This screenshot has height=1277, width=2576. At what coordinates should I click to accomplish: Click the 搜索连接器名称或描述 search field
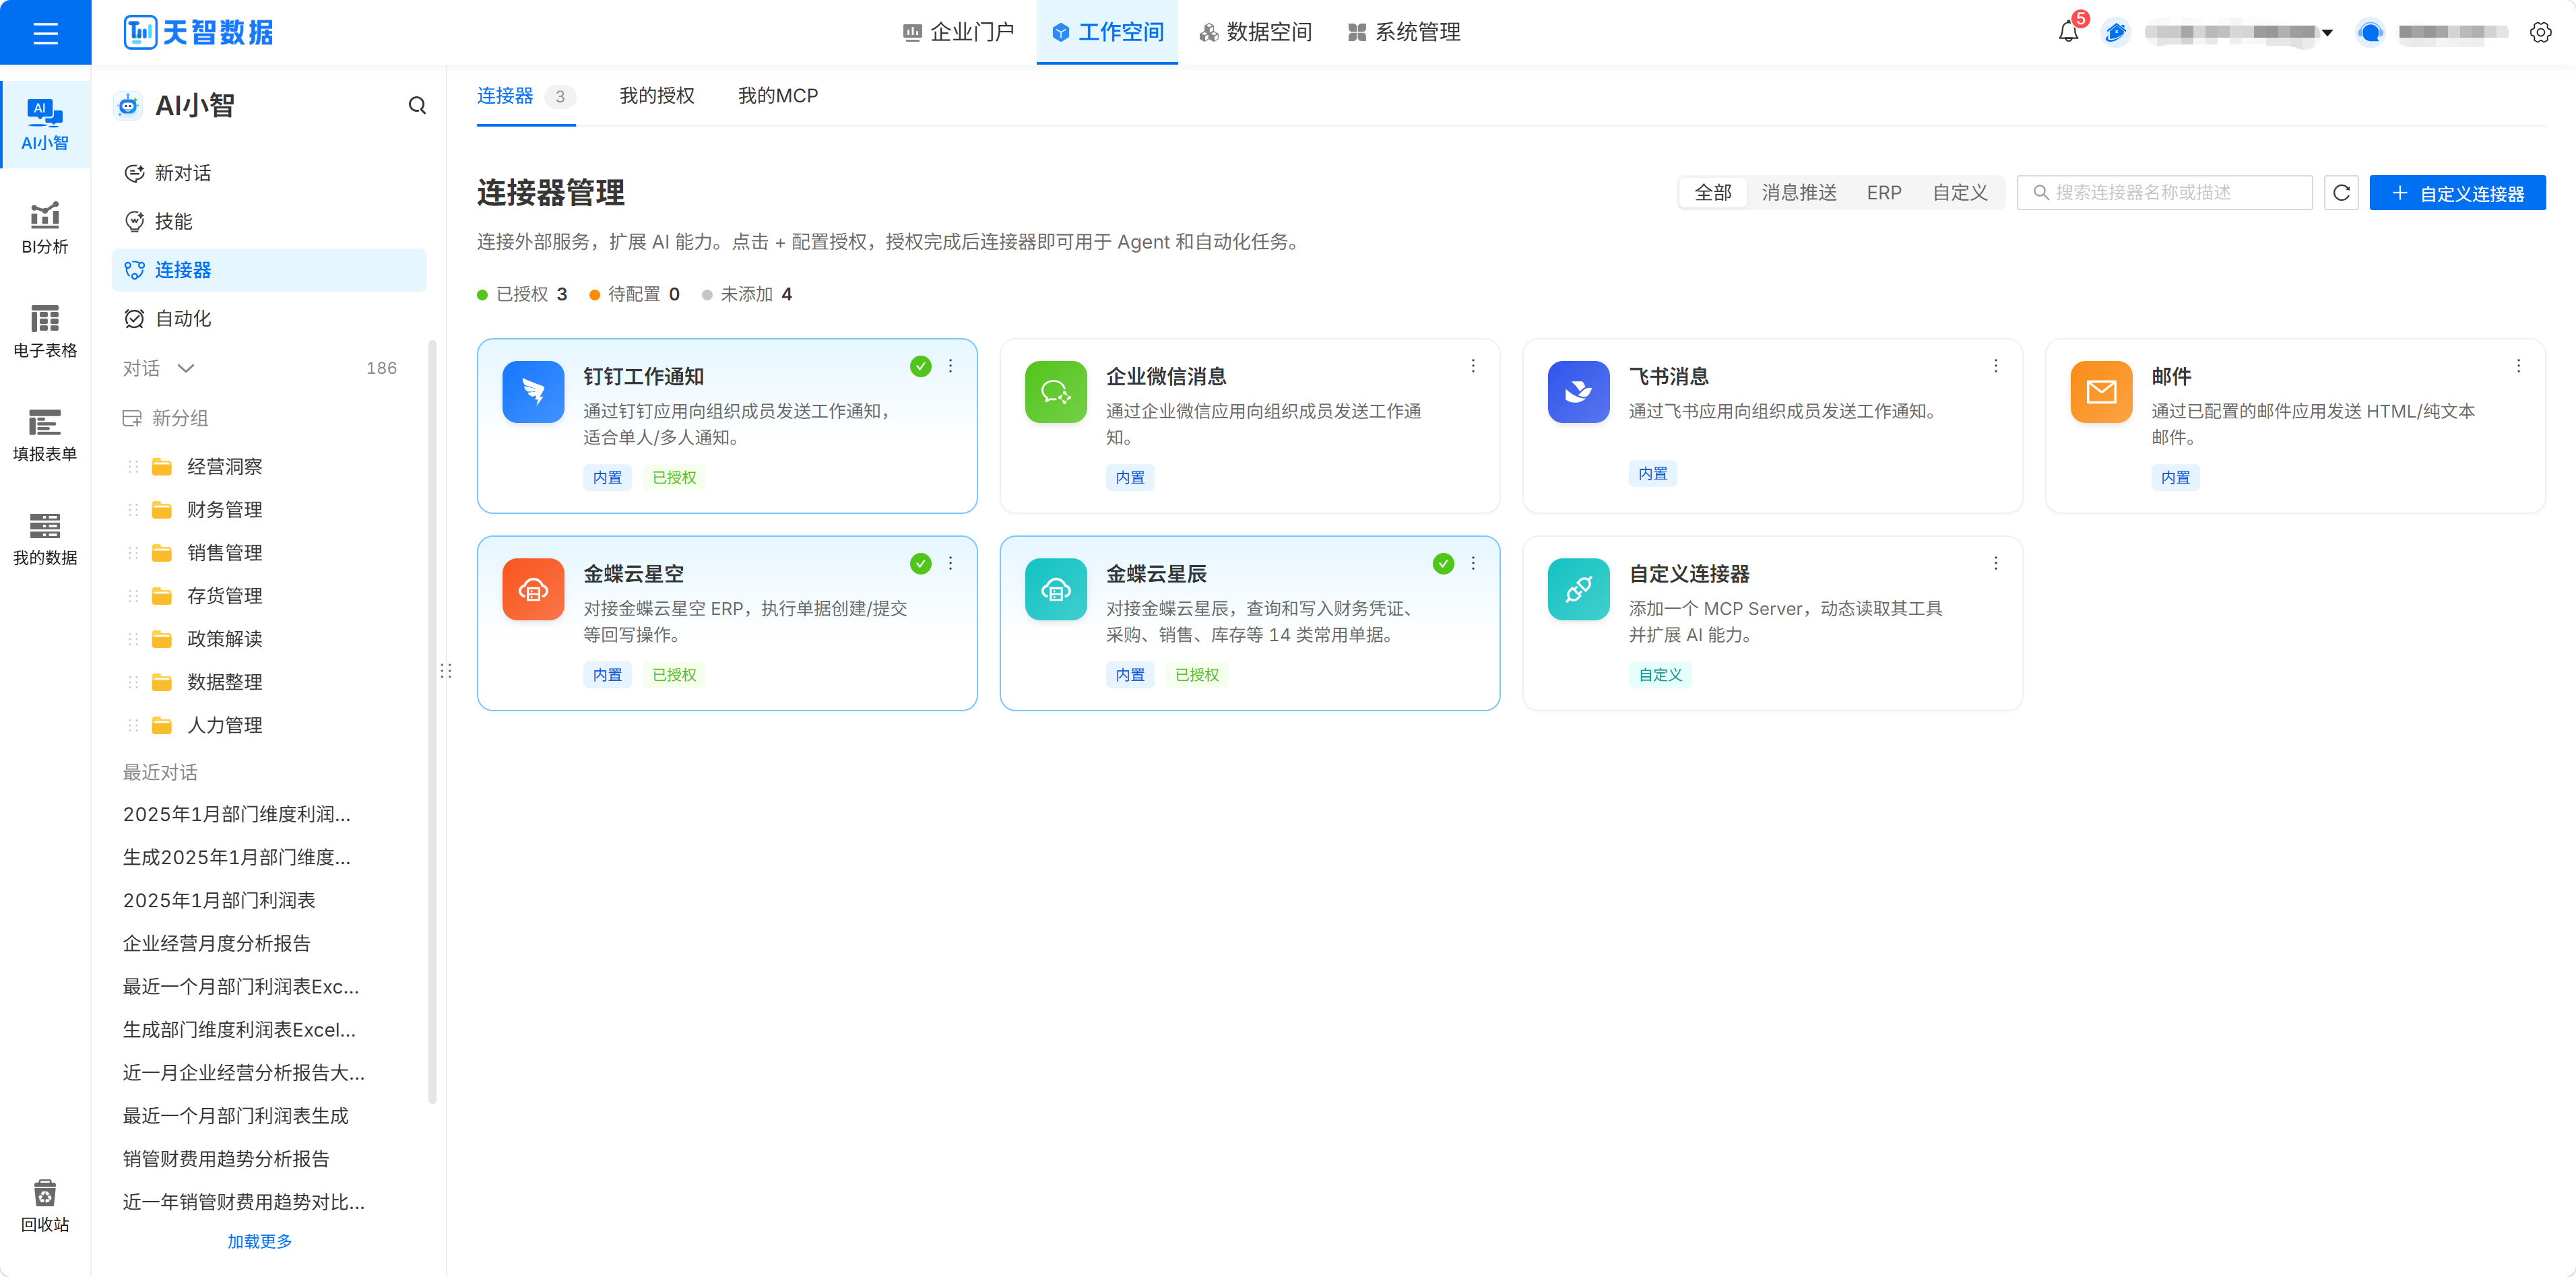pos(2164,192)
